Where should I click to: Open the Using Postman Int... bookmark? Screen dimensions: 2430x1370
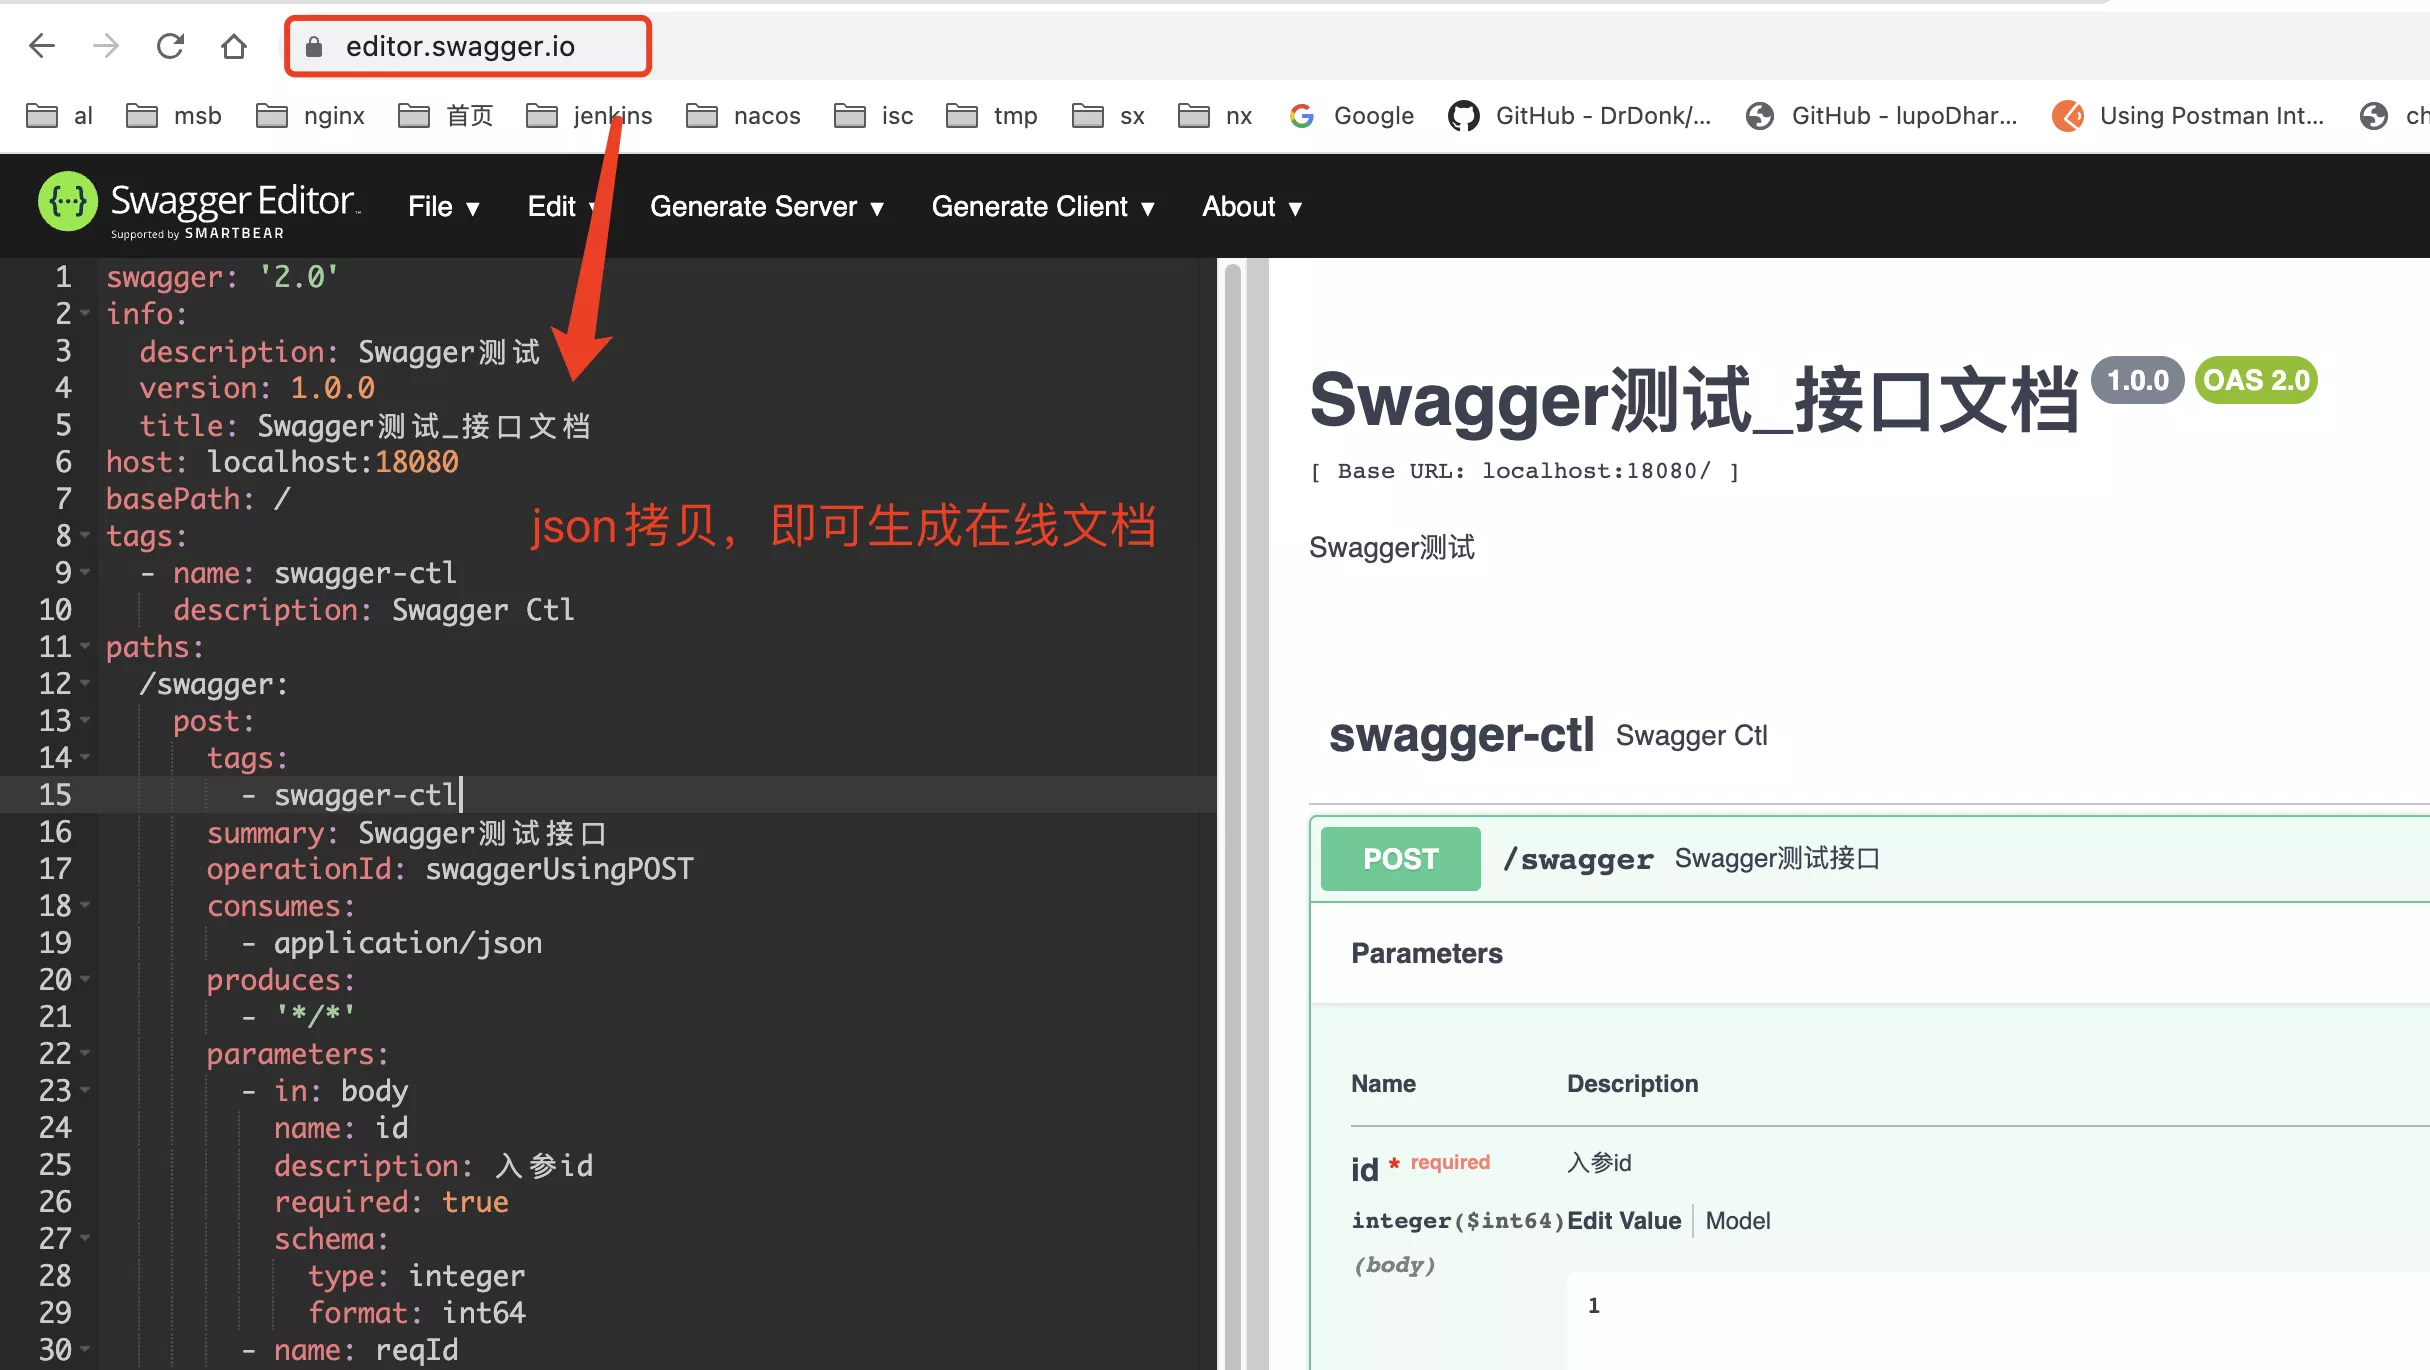point(2188,116)
